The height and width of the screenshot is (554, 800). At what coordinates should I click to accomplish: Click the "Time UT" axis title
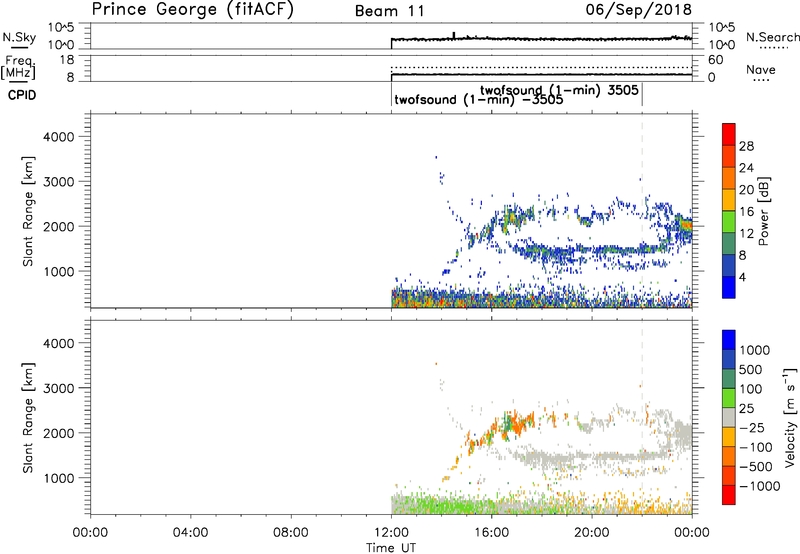[391, 548]
